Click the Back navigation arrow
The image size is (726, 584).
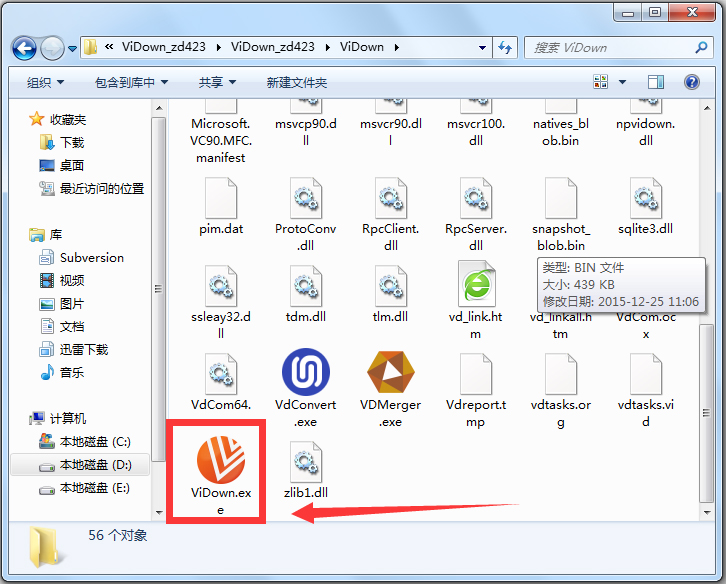[x=24, y=48]
